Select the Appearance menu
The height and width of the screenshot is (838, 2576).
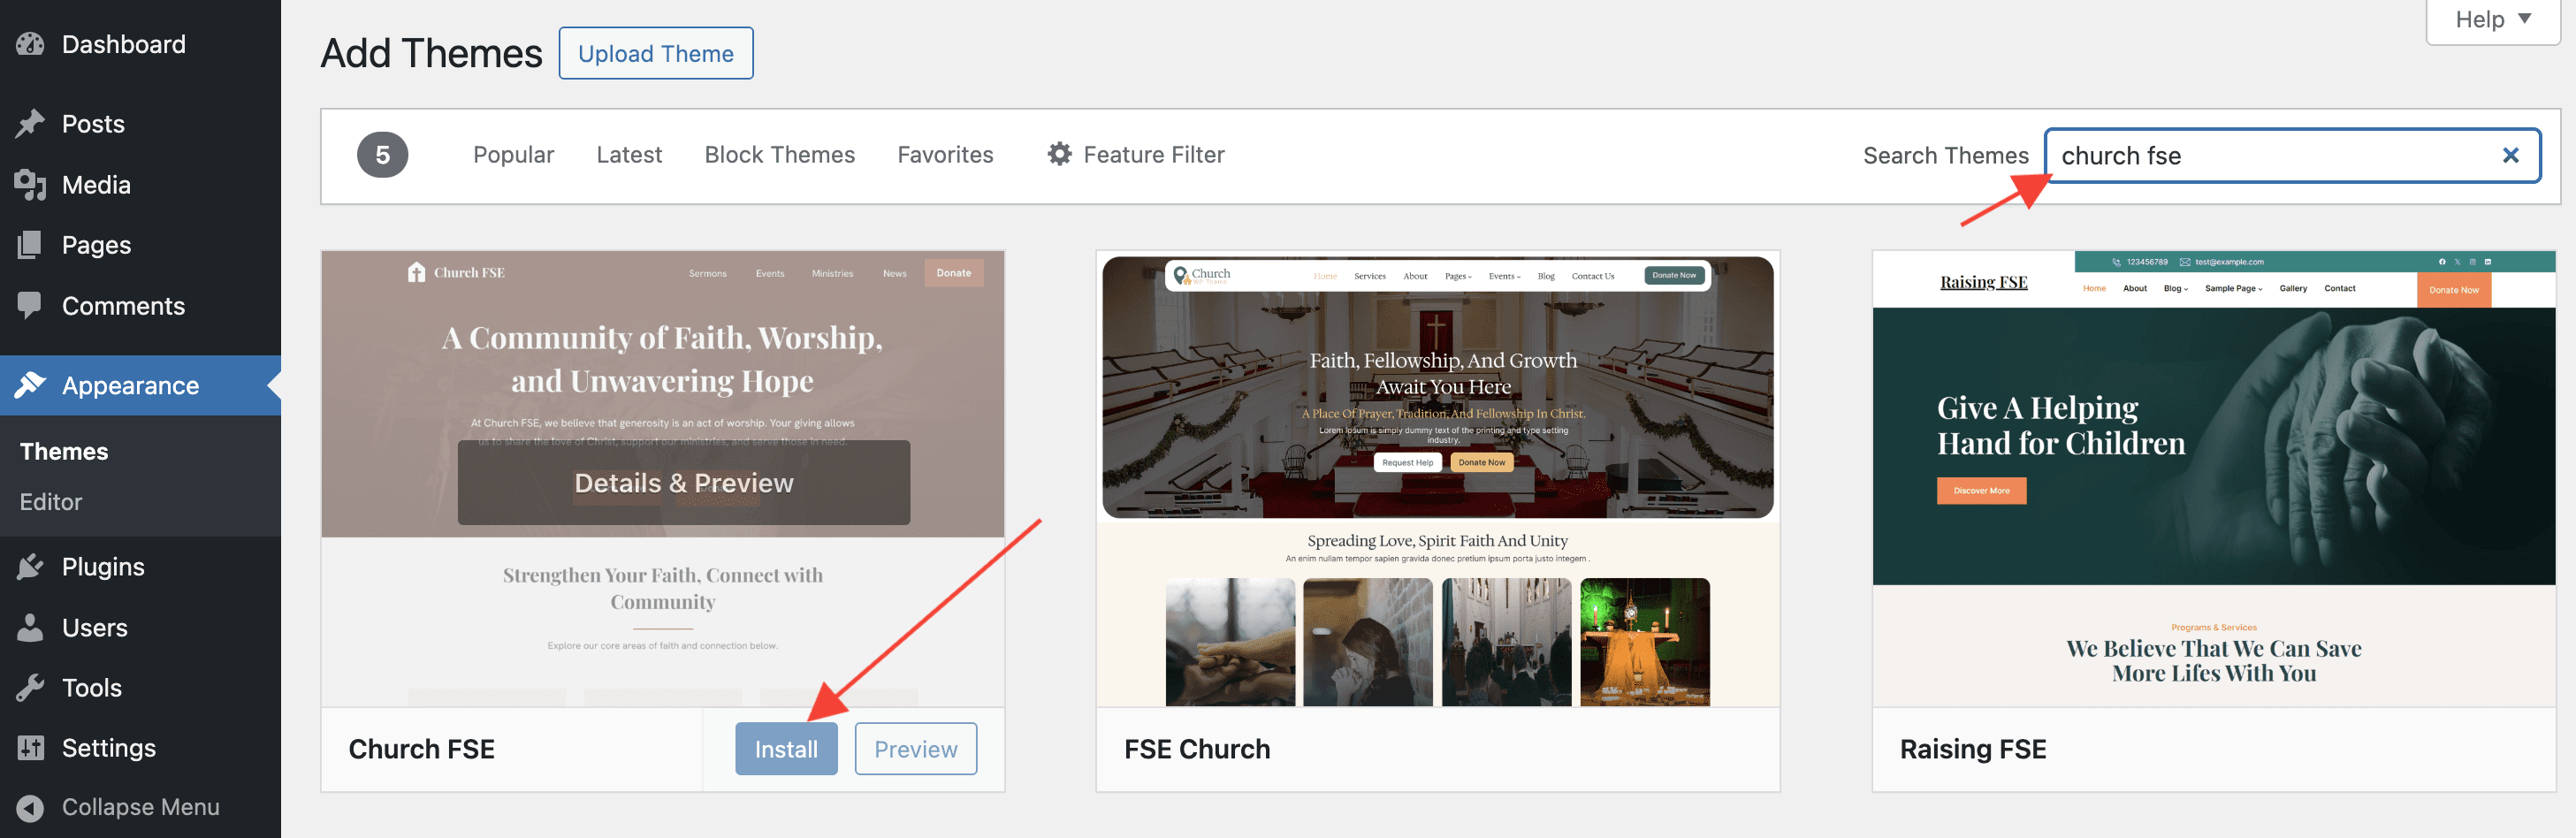(140, 385)
